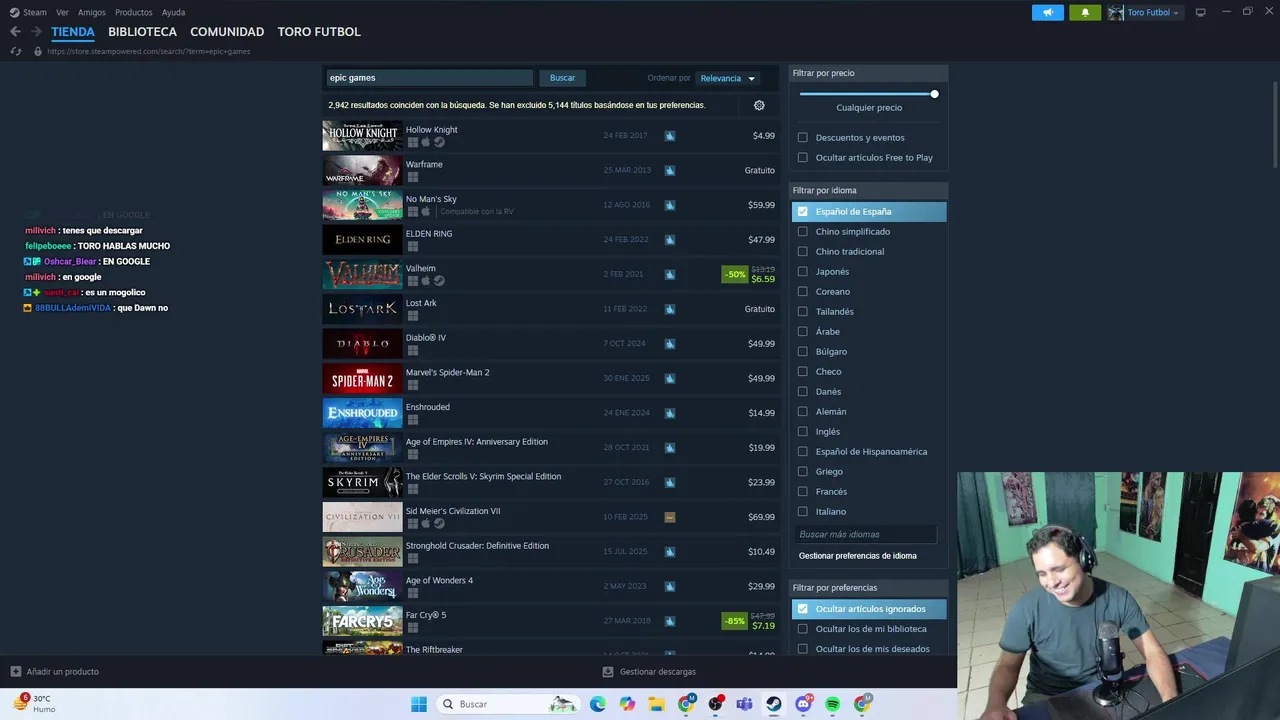Click the epic games search field

coord(429,78)
